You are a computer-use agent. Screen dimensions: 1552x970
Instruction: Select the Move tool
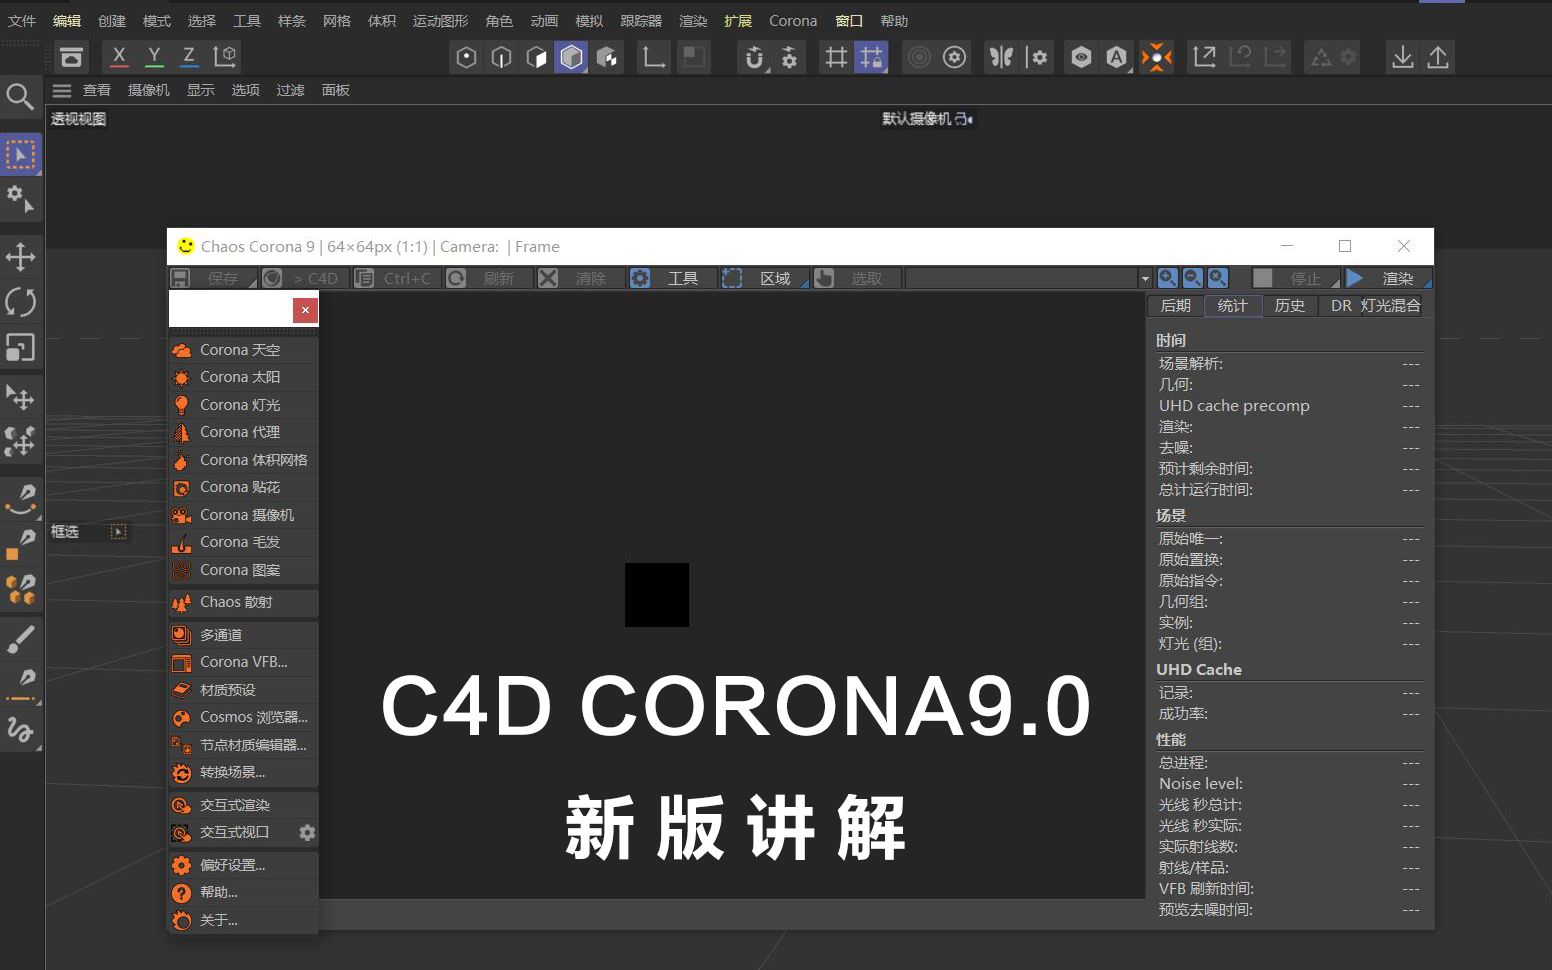coord(20,257)
